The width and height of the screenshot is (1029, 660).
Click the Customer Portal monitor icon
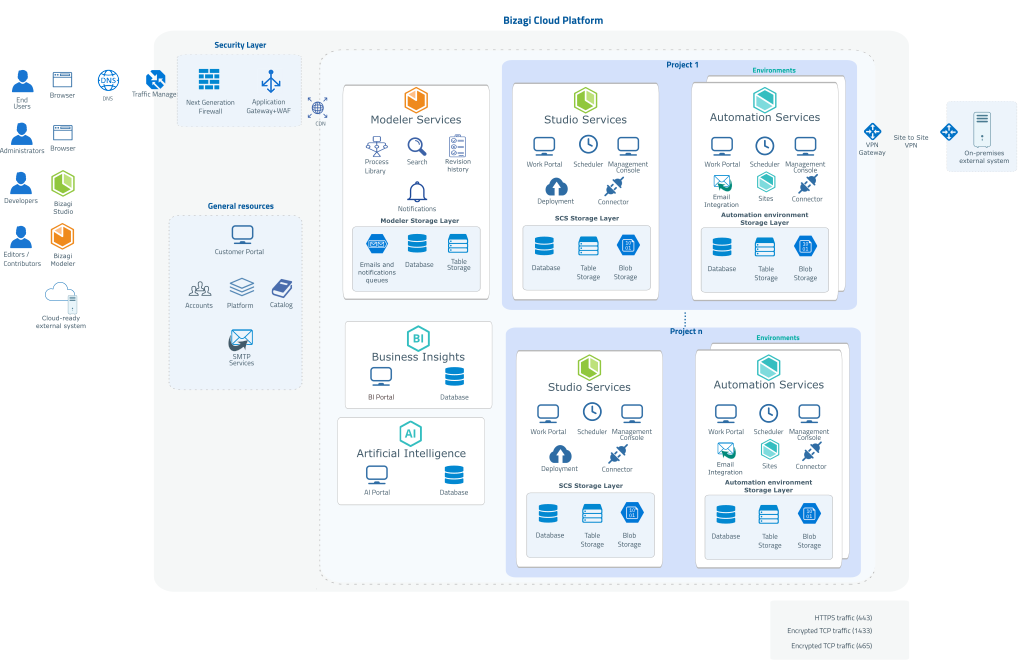(243, 235)
